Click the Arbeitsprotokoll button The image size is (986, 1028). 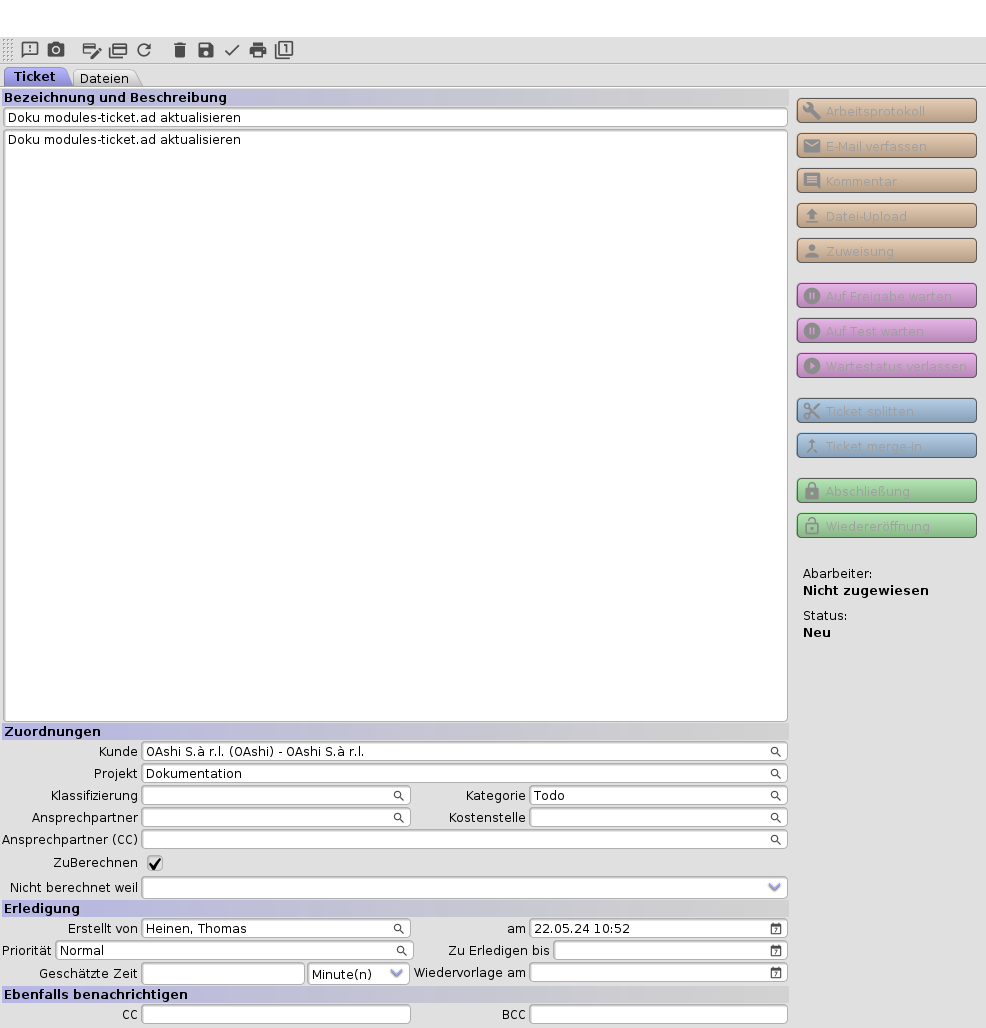(887, 111)
